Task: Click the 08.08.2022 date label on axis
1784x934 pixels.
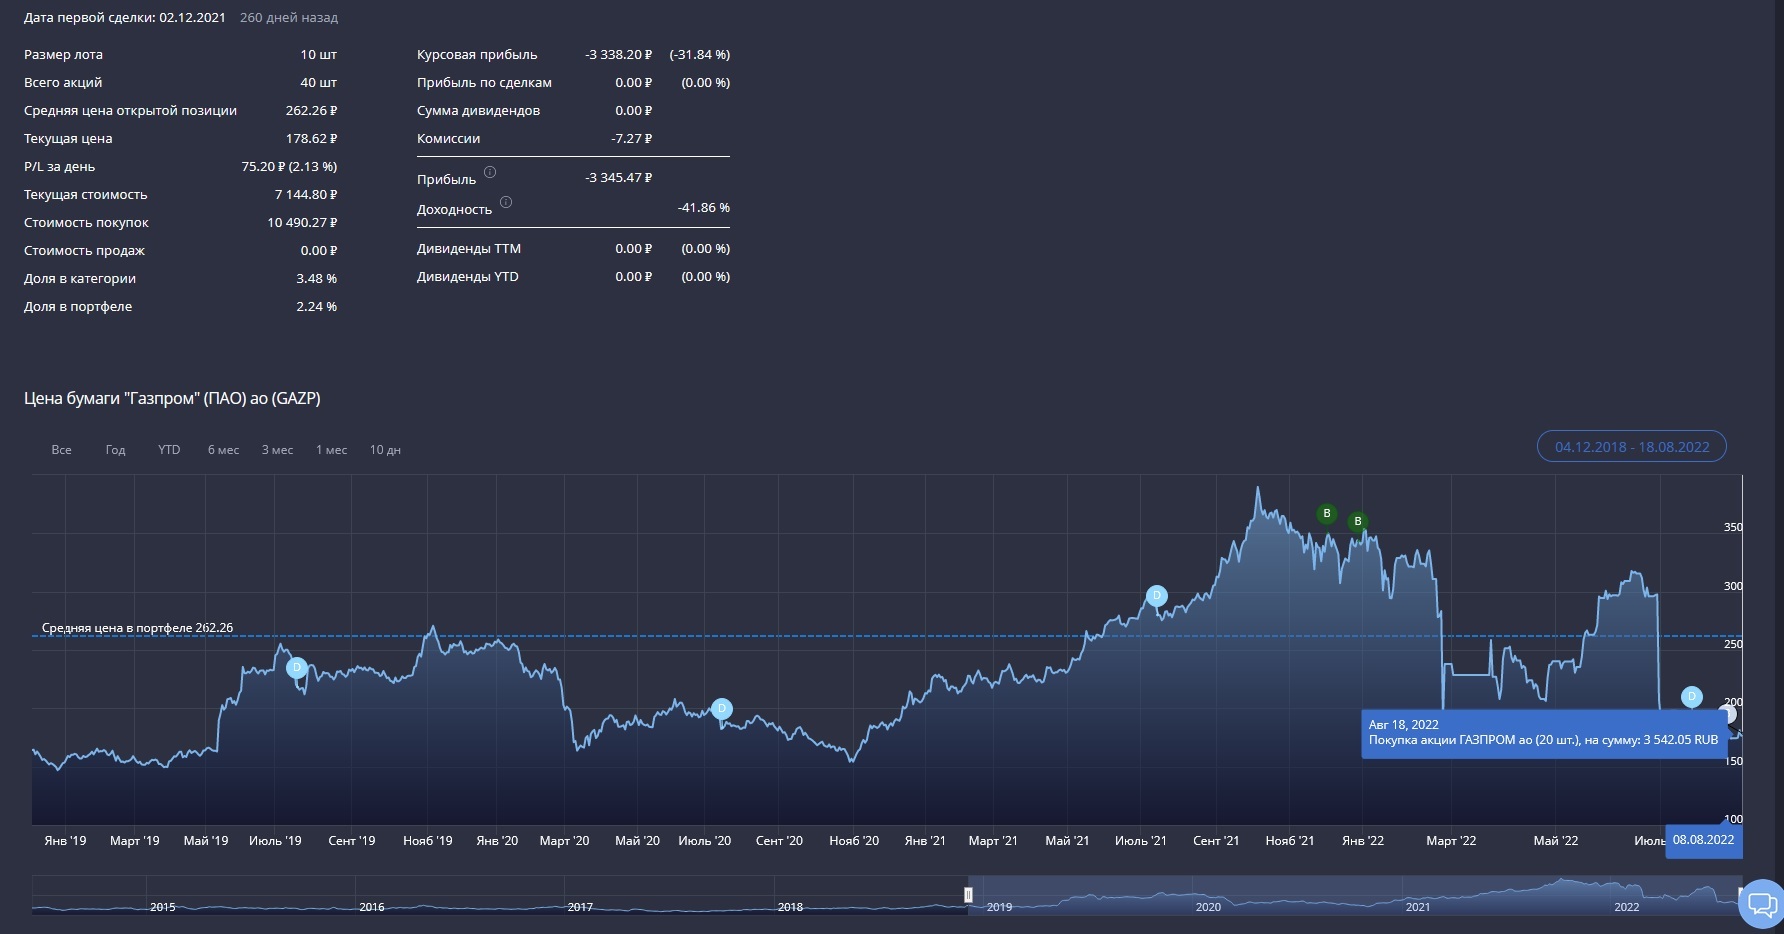Action: 1703,840
